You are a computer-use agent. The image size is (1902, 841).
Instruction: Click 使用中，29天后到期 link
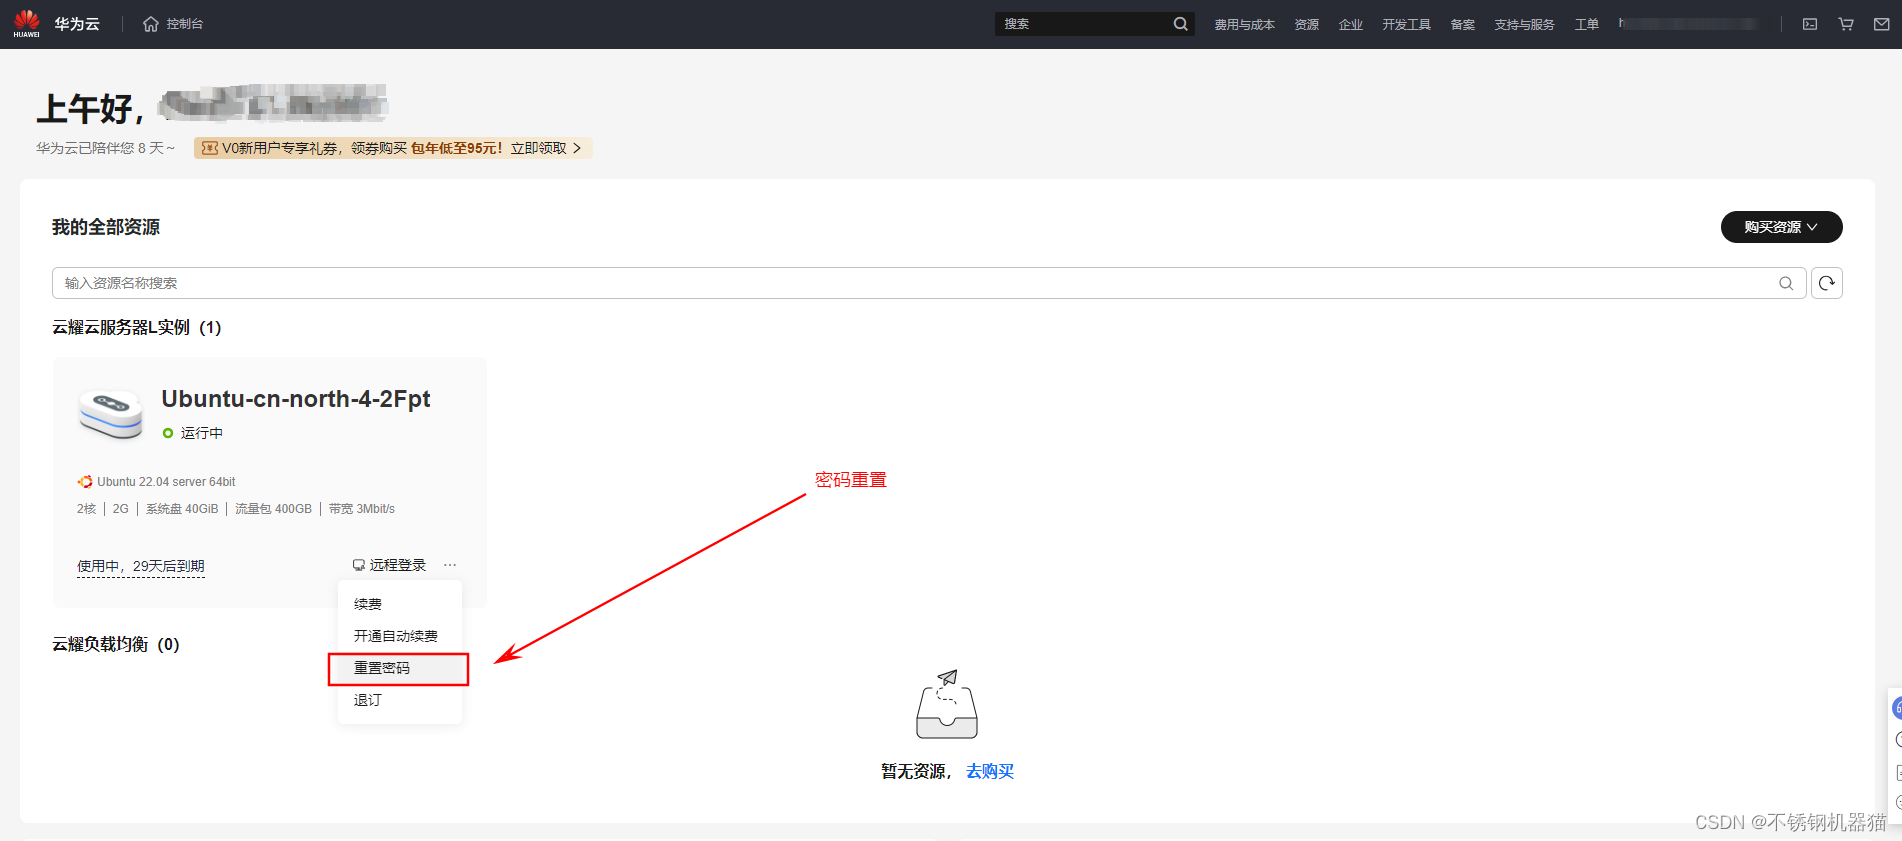point(141,566)
